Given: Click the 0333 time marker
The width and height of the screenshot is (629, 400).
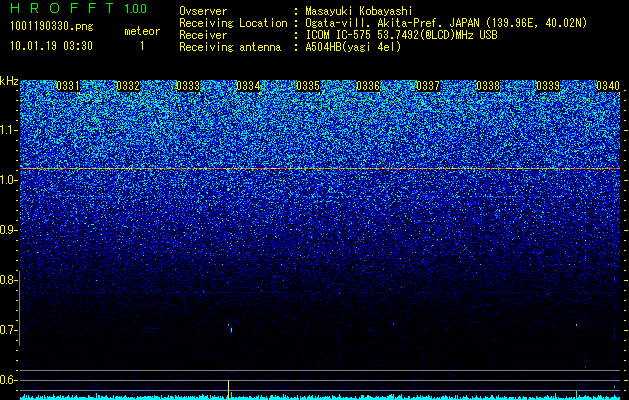Looking at the screenshot, I should pyautogui.click(x=188, y=86).
